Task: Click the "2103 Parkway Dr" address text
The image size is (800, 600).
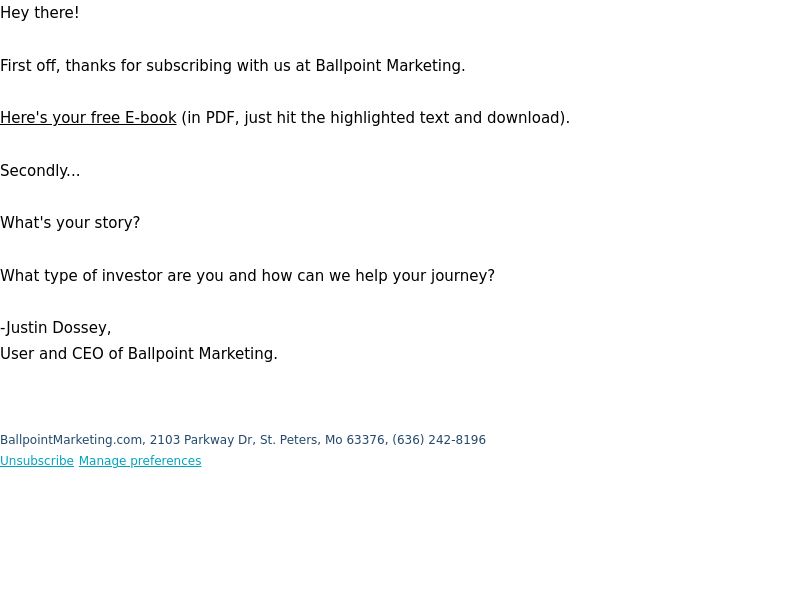Action: pos(201,440)
